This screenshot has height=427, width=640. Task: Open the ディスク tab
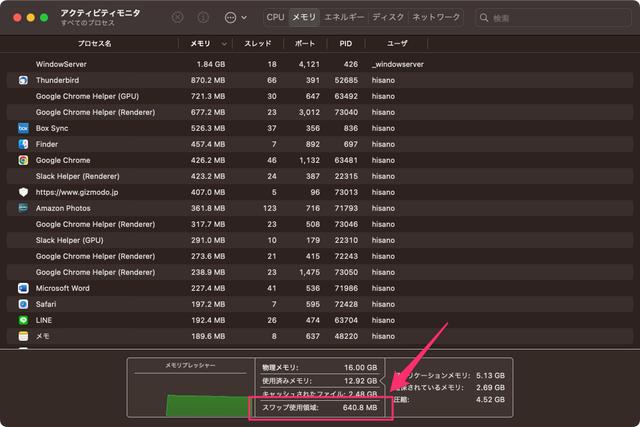click(388, 18)
